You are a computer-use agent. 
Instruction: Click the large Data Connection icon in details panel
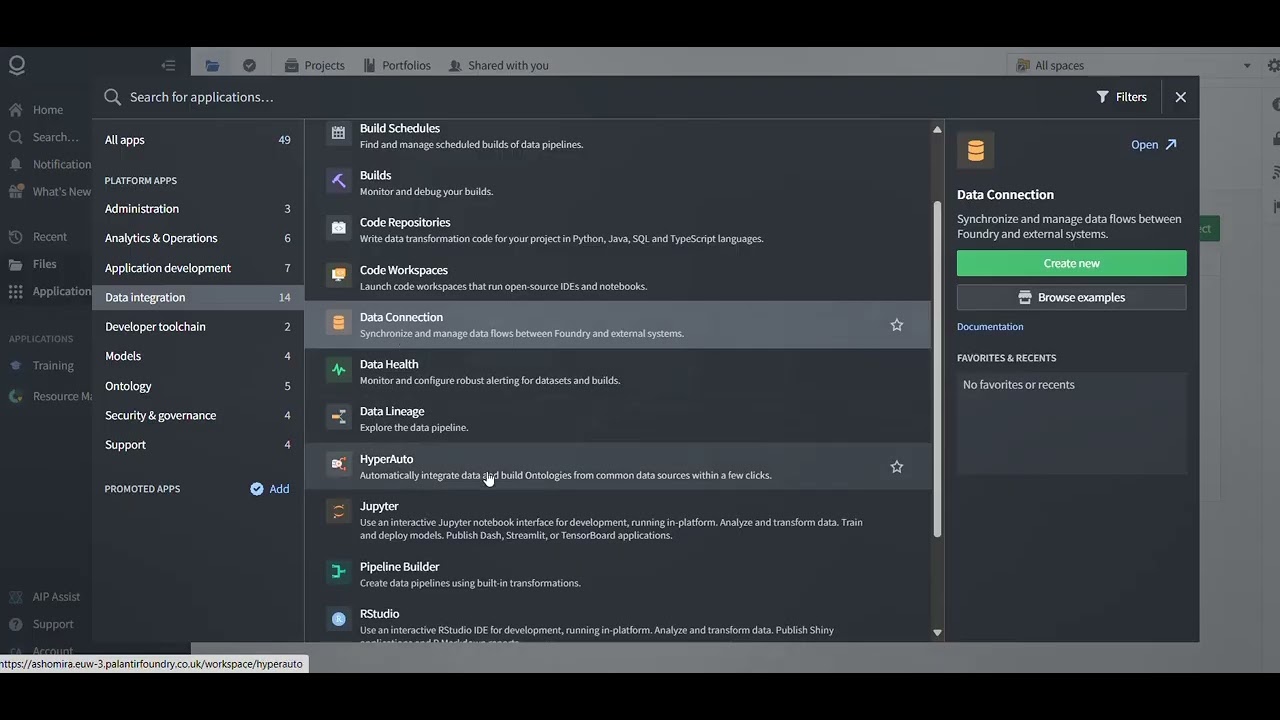click(976, 150)
